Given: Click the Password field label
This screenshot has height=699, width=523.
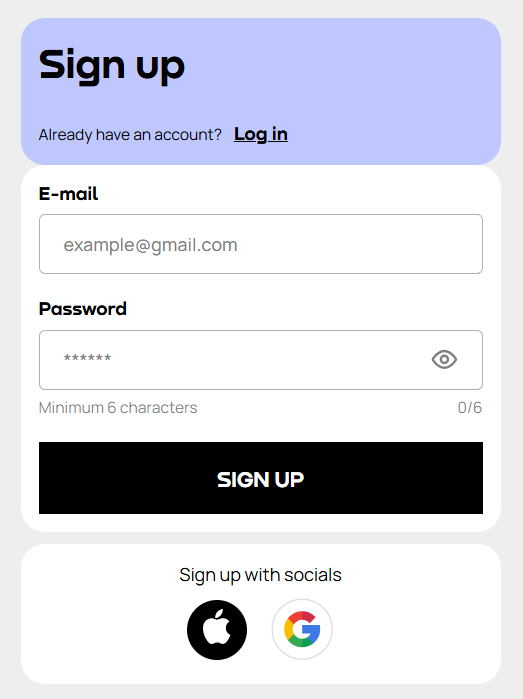Looking at the screenshot, I should pyautogui.click(x=82, y=309).
